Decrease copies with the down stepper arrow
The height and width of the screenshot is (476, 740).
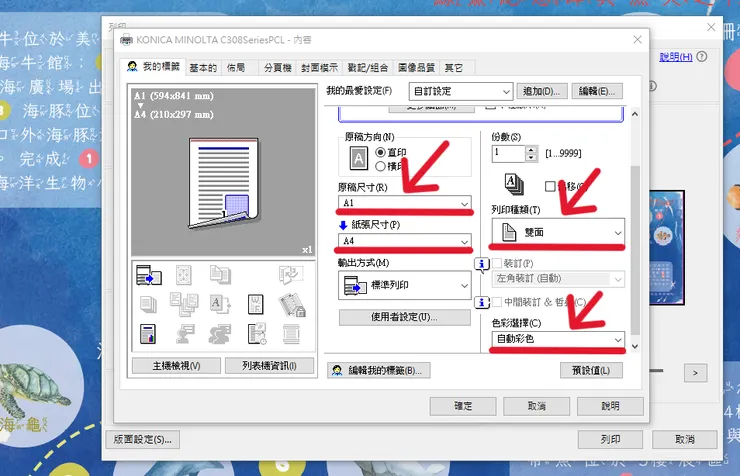click(x=531, y=158)
